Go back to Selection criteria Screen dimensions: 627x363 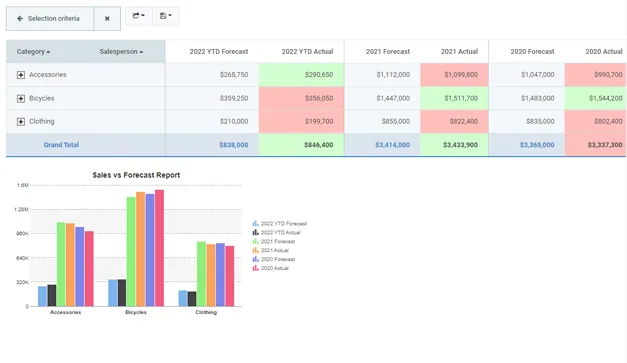click(50, 18)
